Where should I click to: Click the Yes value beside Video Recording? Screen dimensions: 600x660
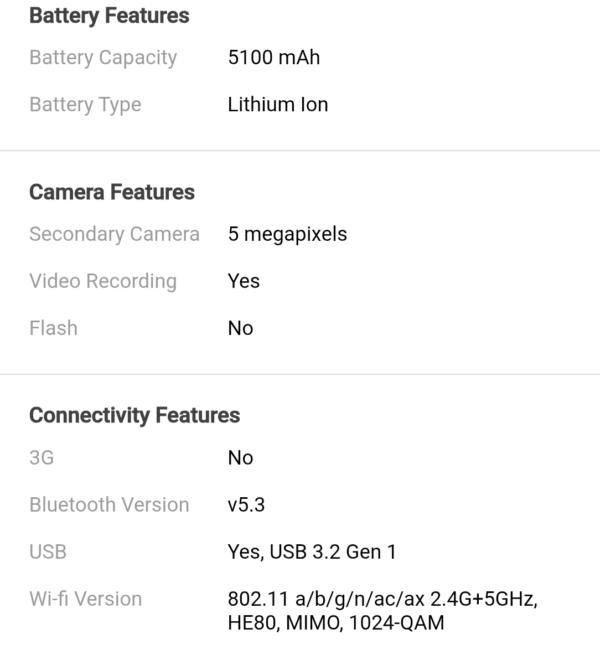244,282
